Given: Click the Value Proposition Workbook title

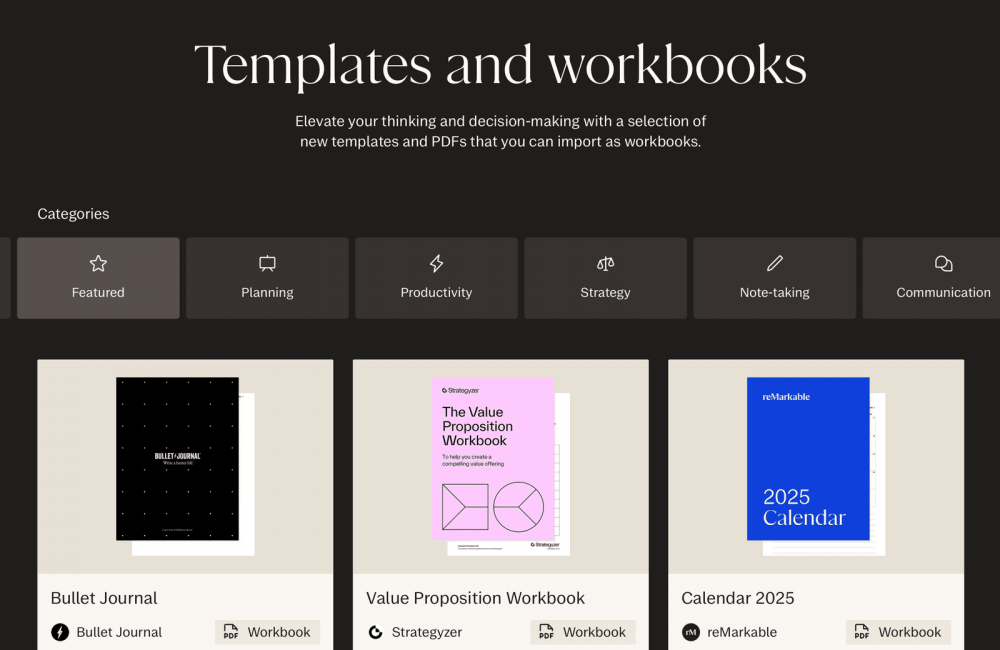Looking at the screenshot, I should (475, 598).
